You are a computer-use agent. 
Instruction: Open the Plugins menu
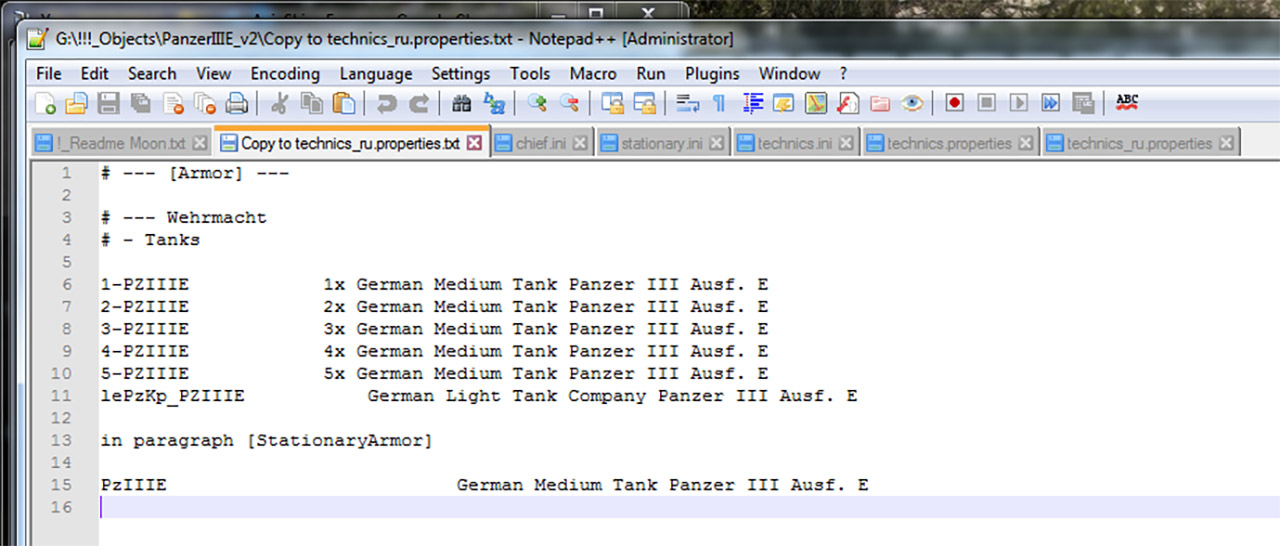(712, 74)
